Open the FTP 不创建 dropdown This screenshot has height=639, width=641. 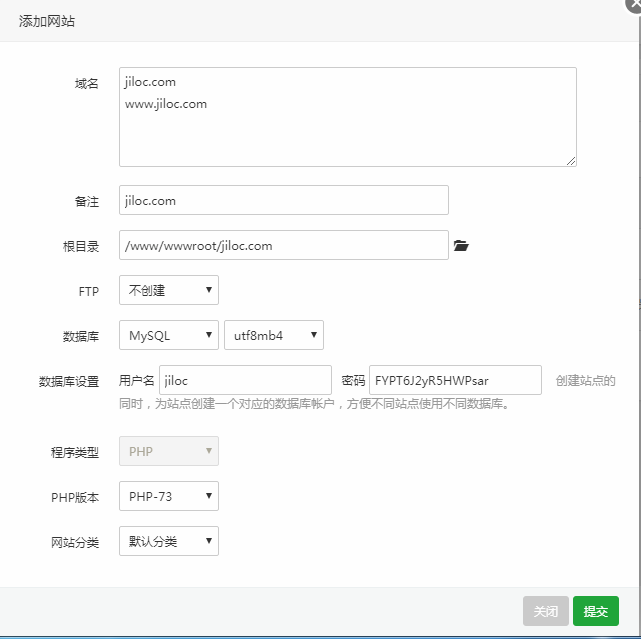(x=169, y=290)
